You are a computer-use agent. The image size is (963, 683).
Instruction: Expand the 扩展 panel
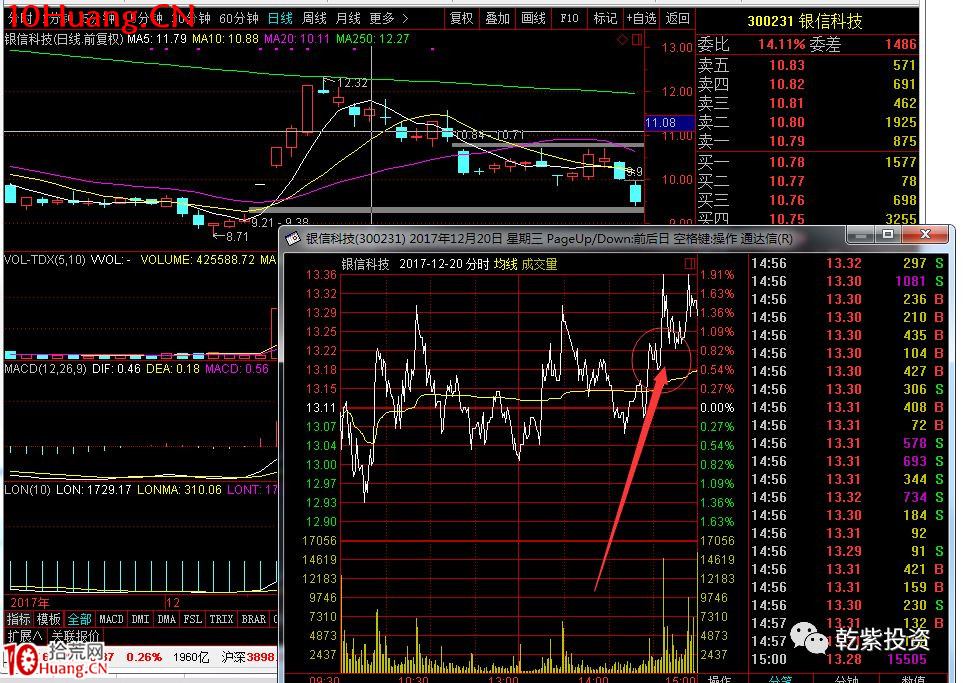[x=25, y=635]
